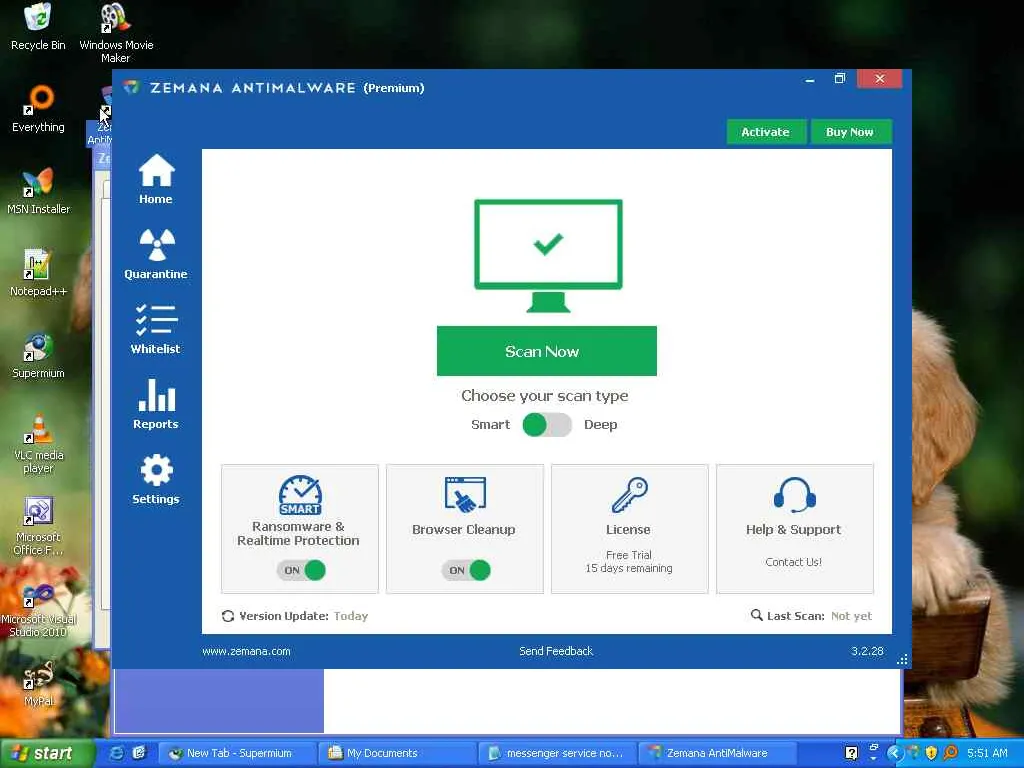1024x768 pixels.
Task: Switch to My Documents taskbar item
Action: click(x=397, y=753)
